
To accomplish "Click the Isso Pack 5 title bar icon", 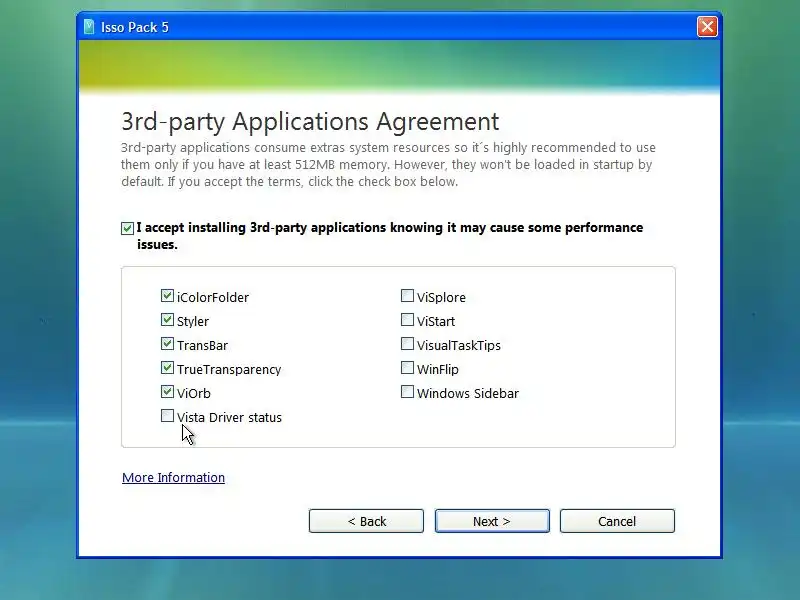I will 89,27.
